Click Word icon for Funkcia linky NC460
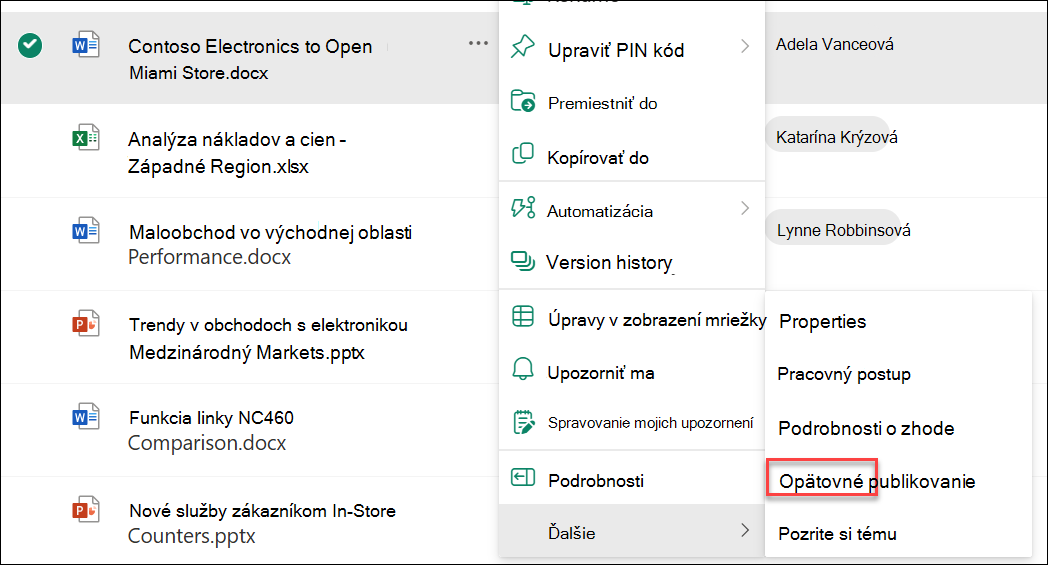Screen dimensions: 1048x565 click(x=86, y=417)
